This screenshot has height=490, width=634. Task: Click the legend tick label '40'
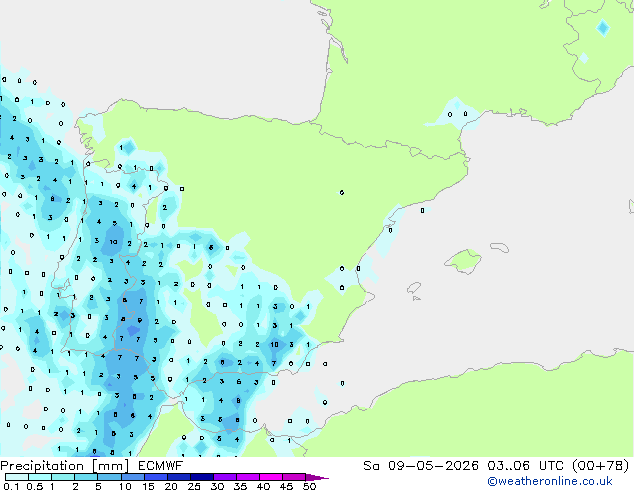[x=263, y=486]
